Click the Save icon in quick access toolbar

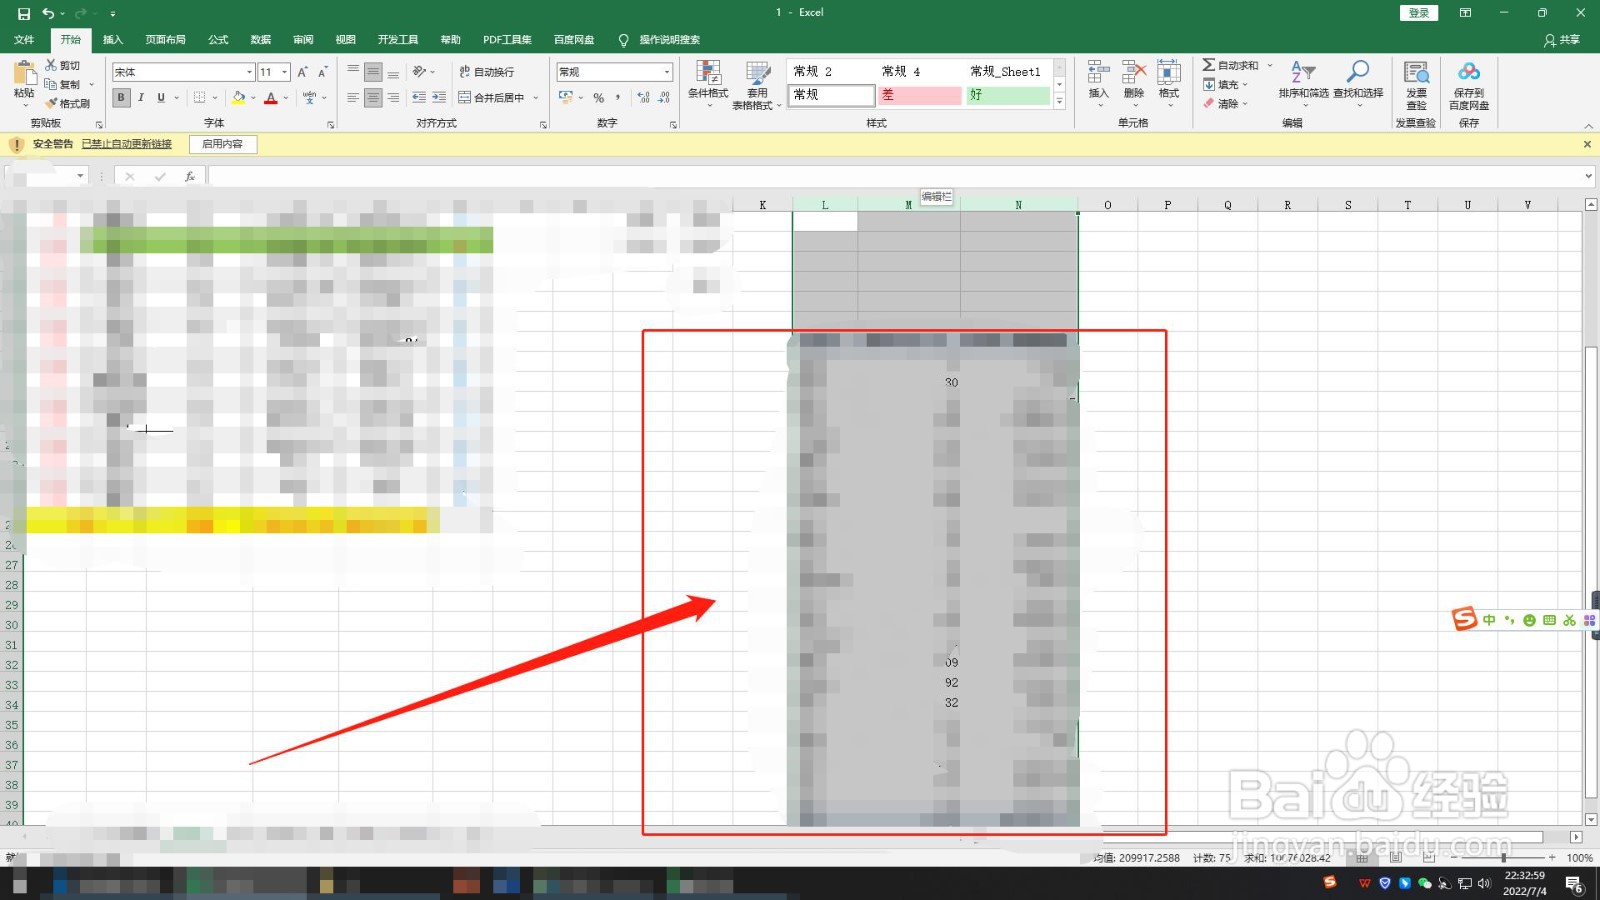(24, 13)
